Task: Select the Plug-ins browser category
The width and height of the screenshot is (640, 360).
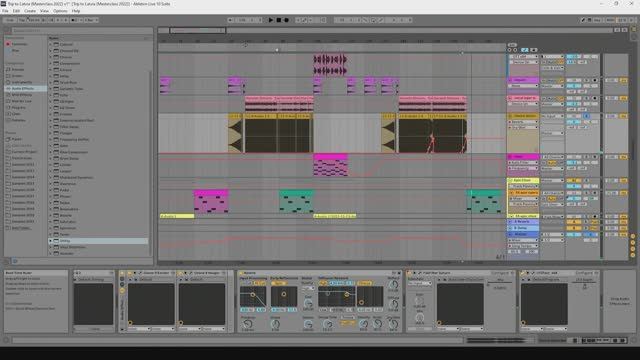Action: (18, 108)
